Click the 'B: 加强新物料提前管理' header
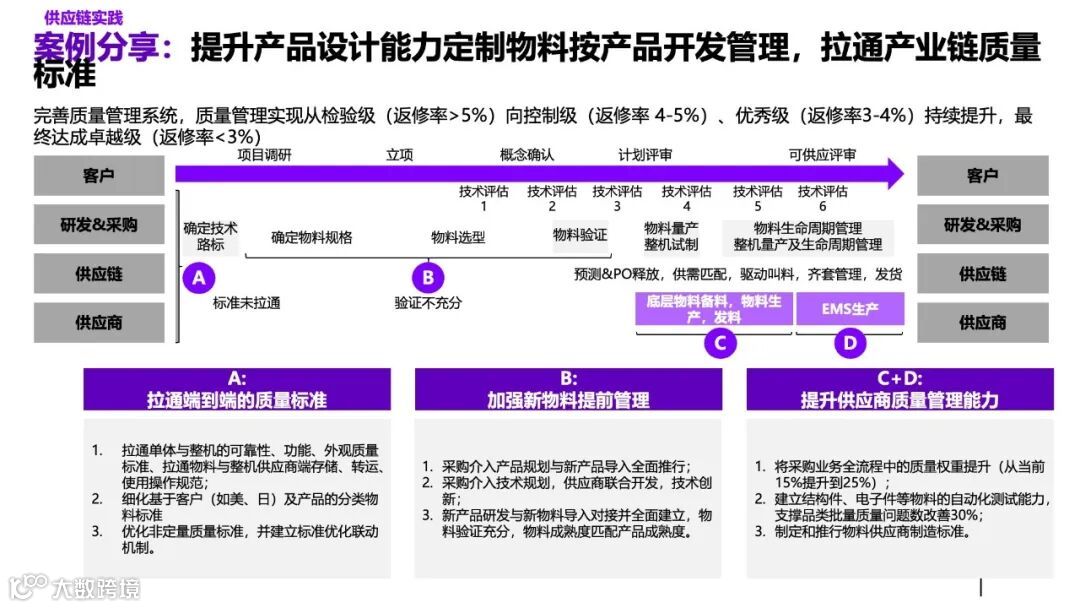This screenshot has width=1080, height=608. click(568, 390)
